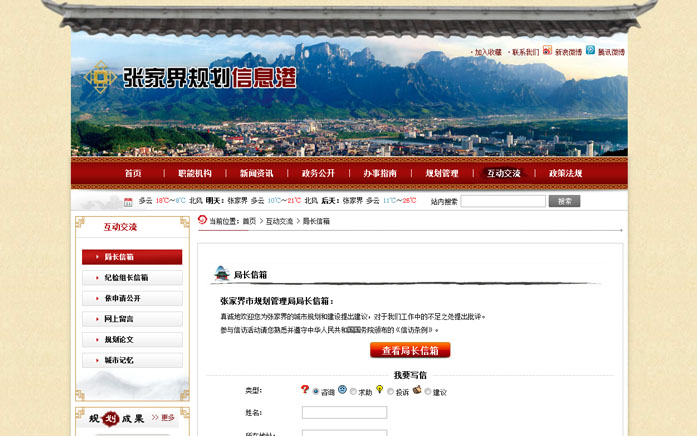Click the site logo emblem
Image resolution: width=697 pixels, height=436 pixels.
click(x=100, y=77)
